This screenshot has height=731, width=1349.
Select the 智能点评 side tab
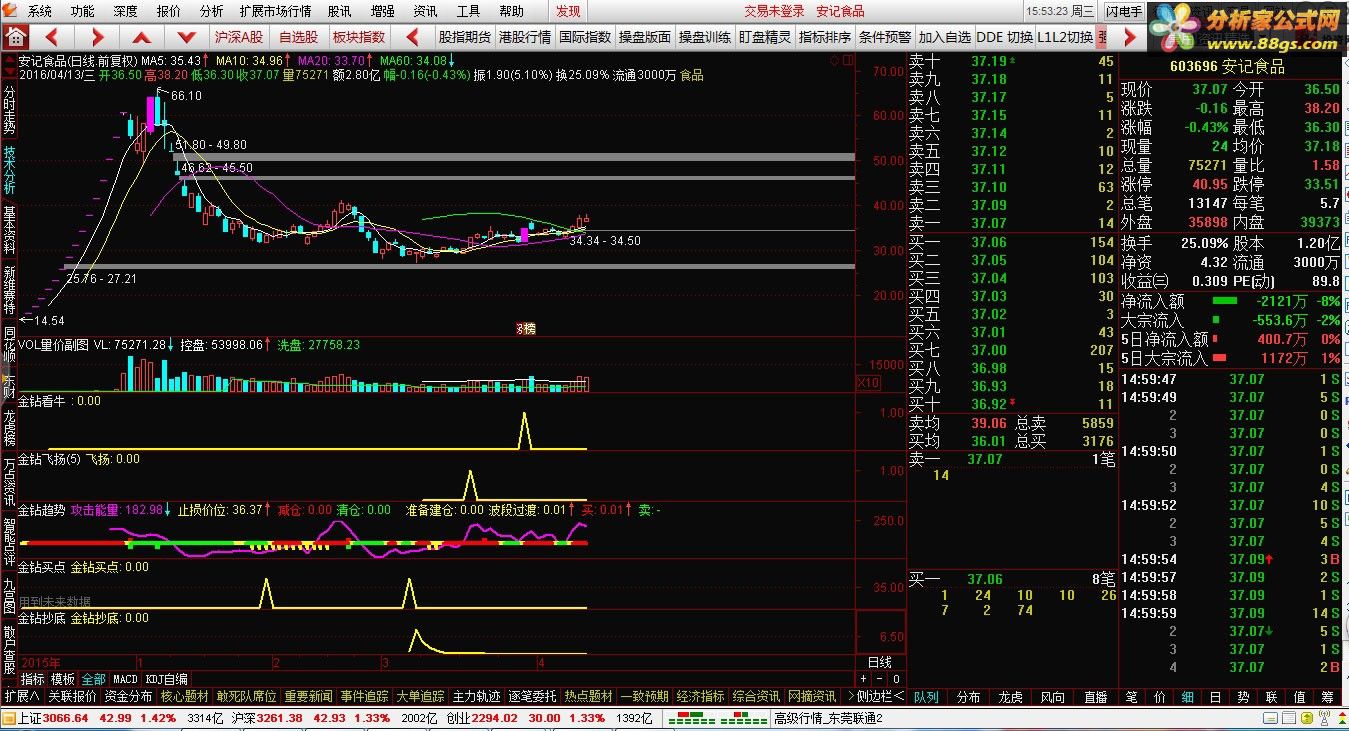[9, 543]
